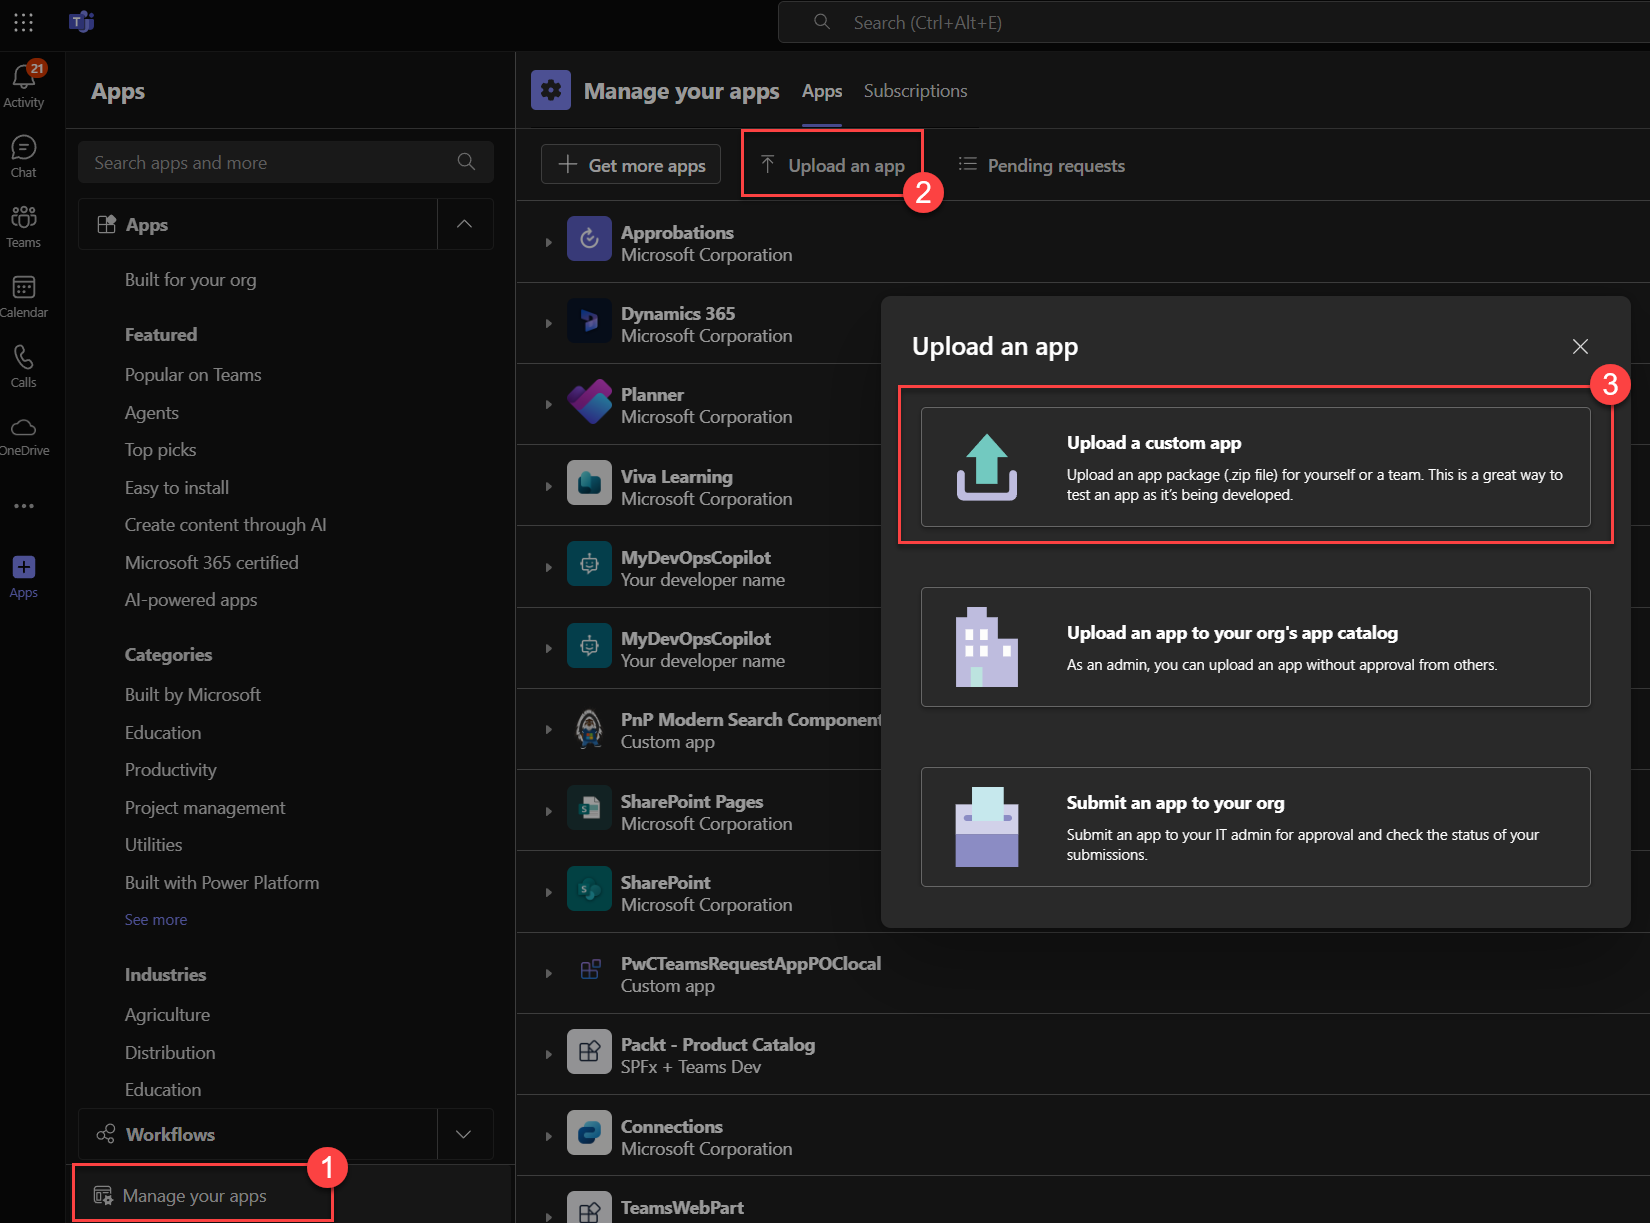Image resolution: width=1650 pixels, height=1223 pixels.
Task: Open the Agents category
Action: coord(152,413)
